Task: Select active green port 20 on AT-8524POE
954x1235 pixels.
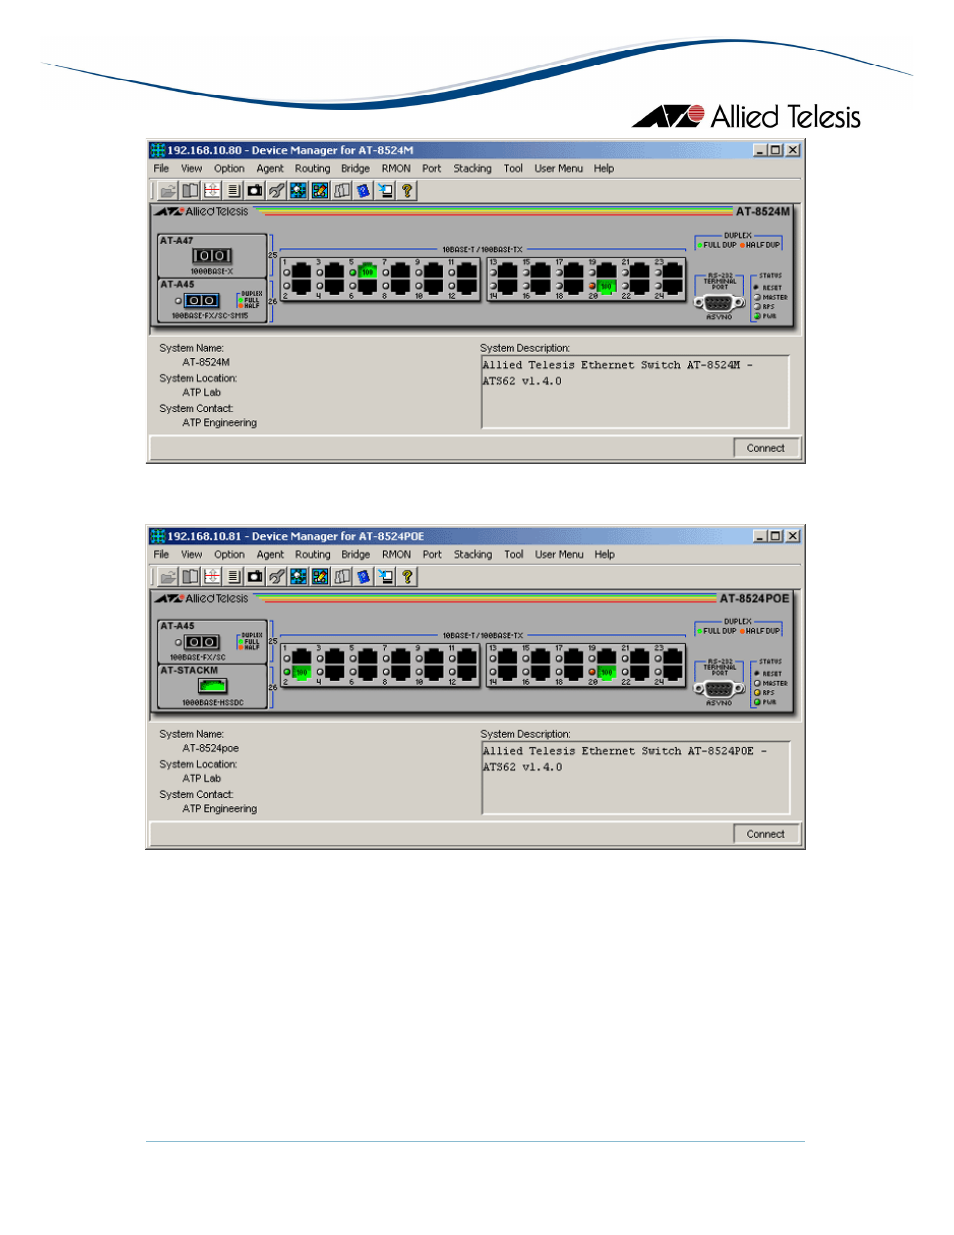Action: click(x=606, y=672)
